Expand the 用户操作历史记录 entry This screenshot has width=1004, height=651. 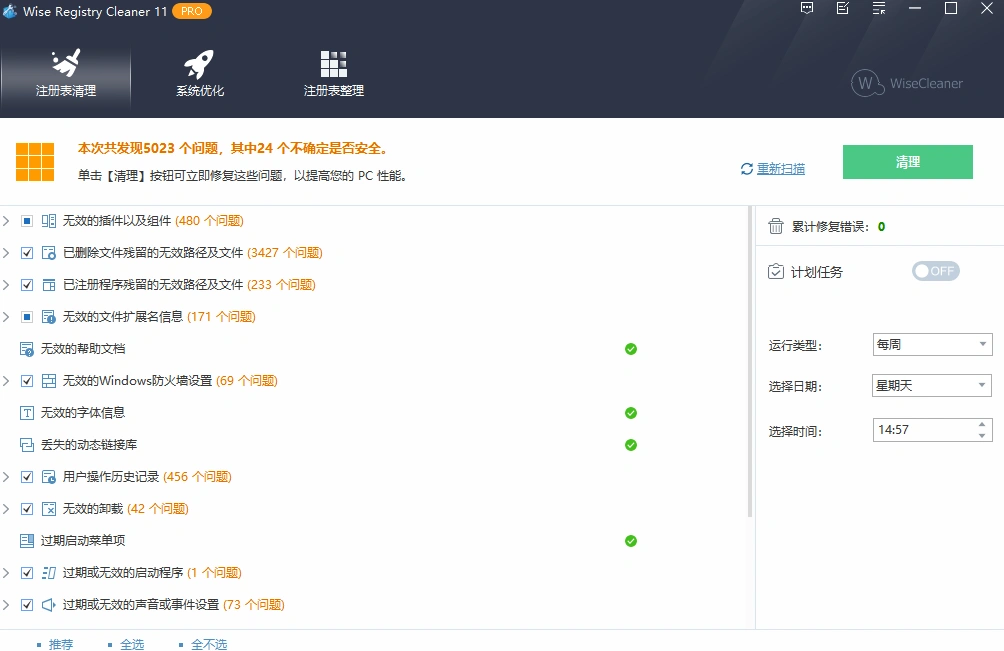point(8,477)
